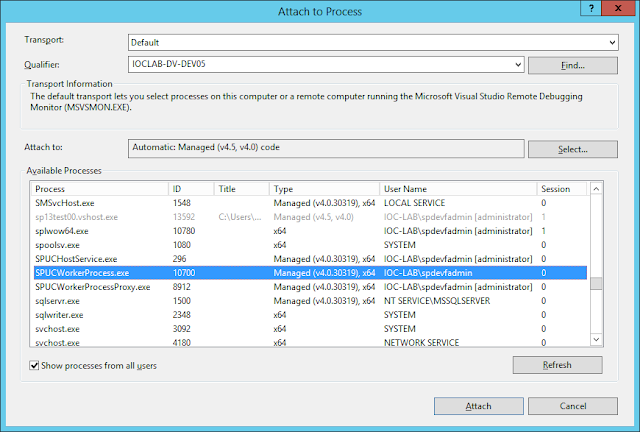Click the Find... button

point(572,65)
